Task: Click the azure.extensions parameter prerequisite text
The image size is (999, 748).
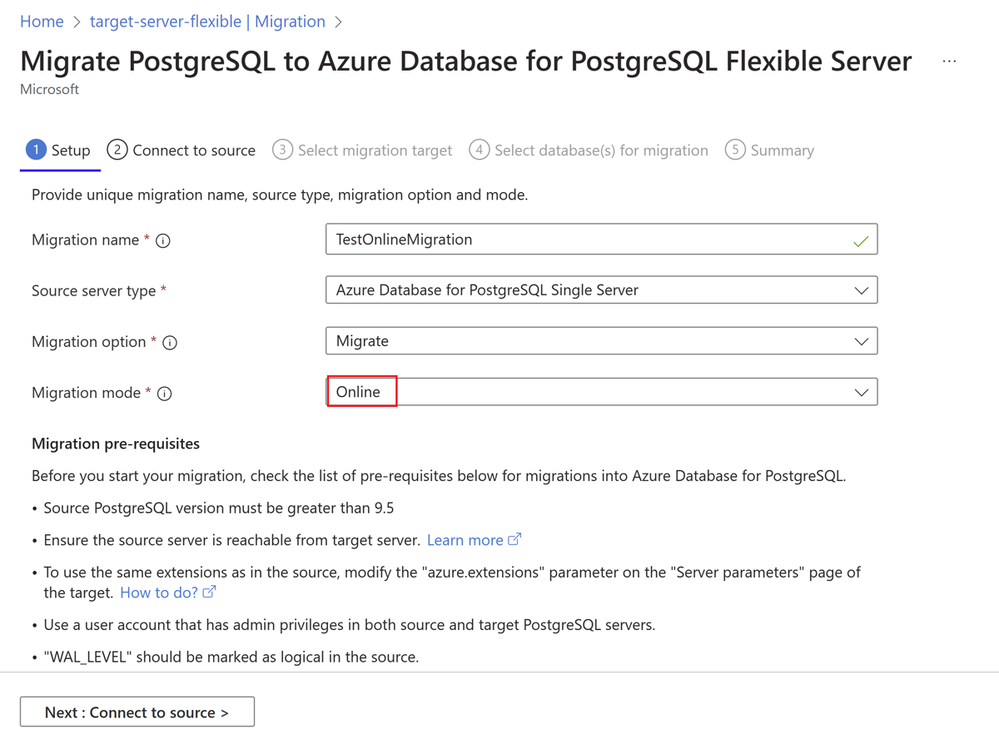Action: coord(452,582)
